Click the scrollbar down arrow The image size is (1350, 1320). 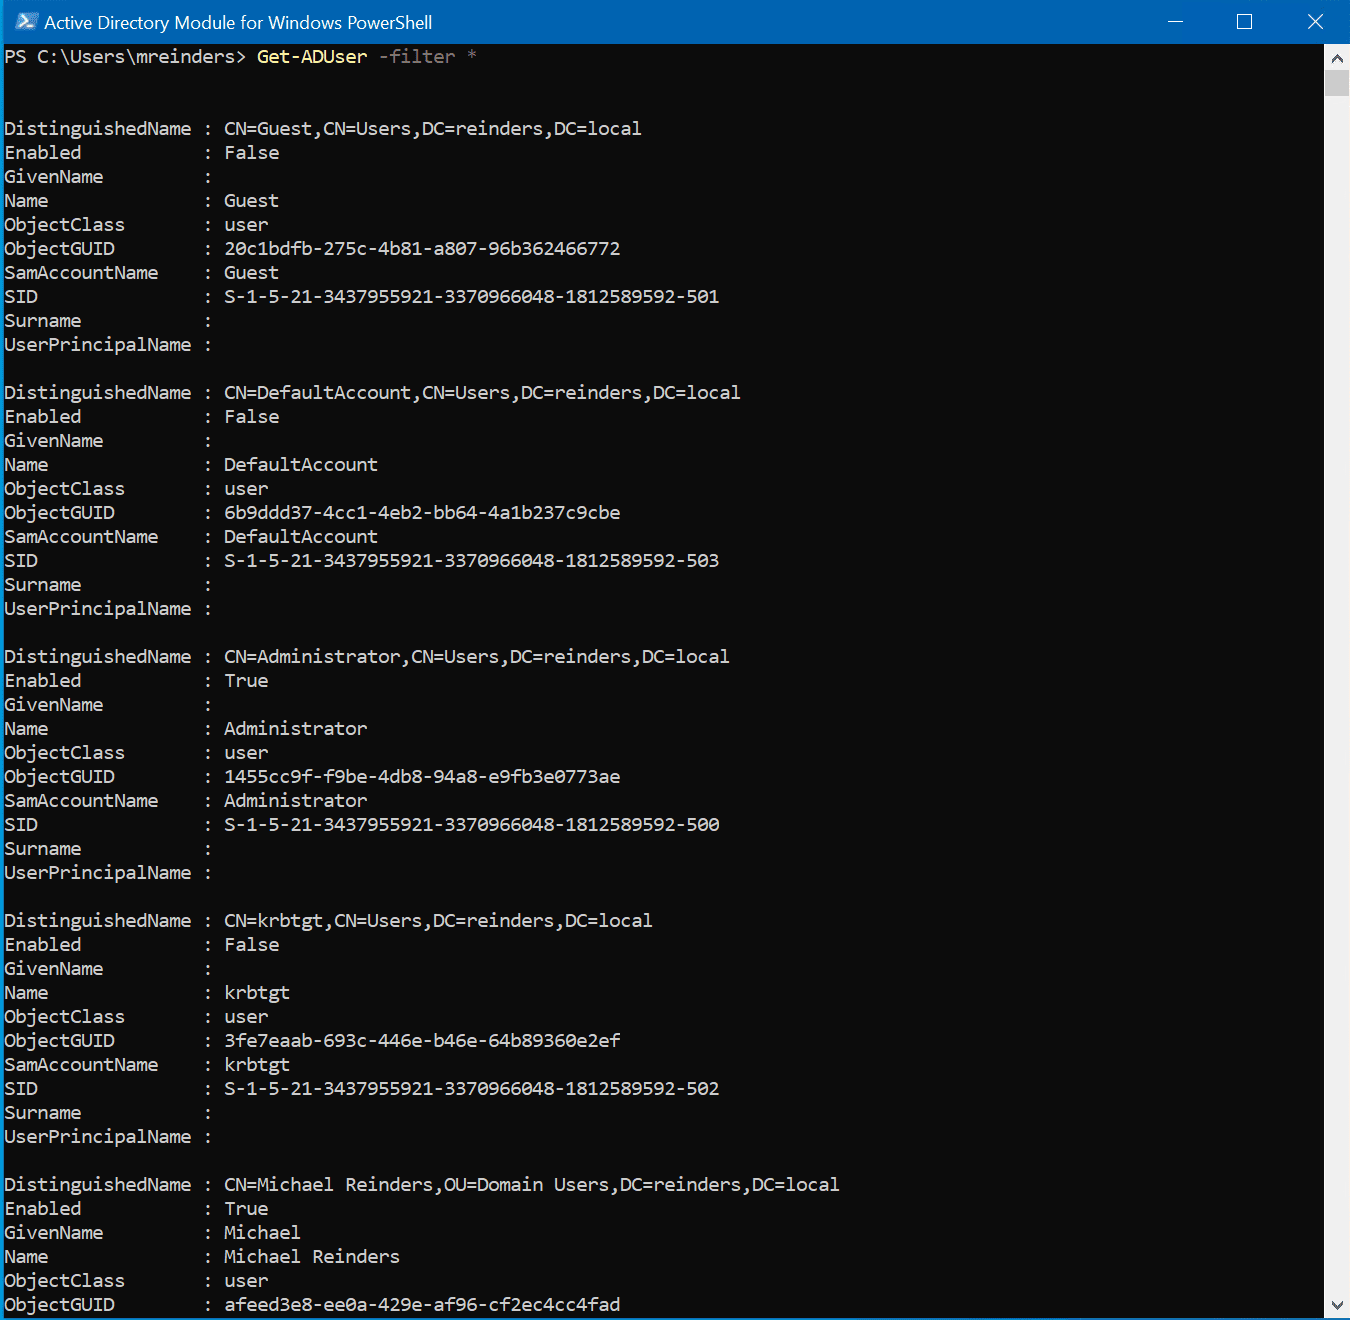click(1337, 1304)
